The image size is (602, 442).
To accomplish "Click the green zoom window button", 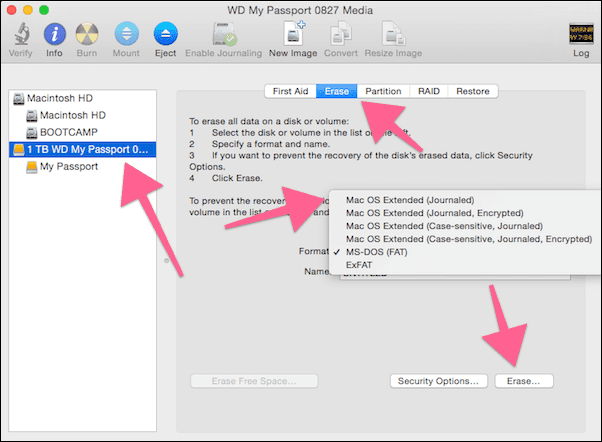I will coord(44,10).
